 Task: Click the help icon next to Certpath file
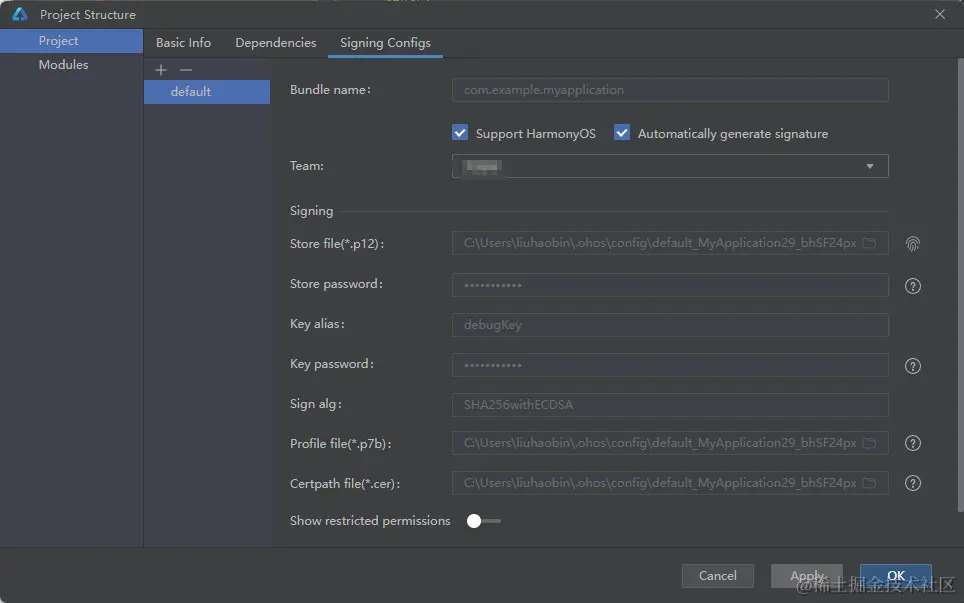912,483
